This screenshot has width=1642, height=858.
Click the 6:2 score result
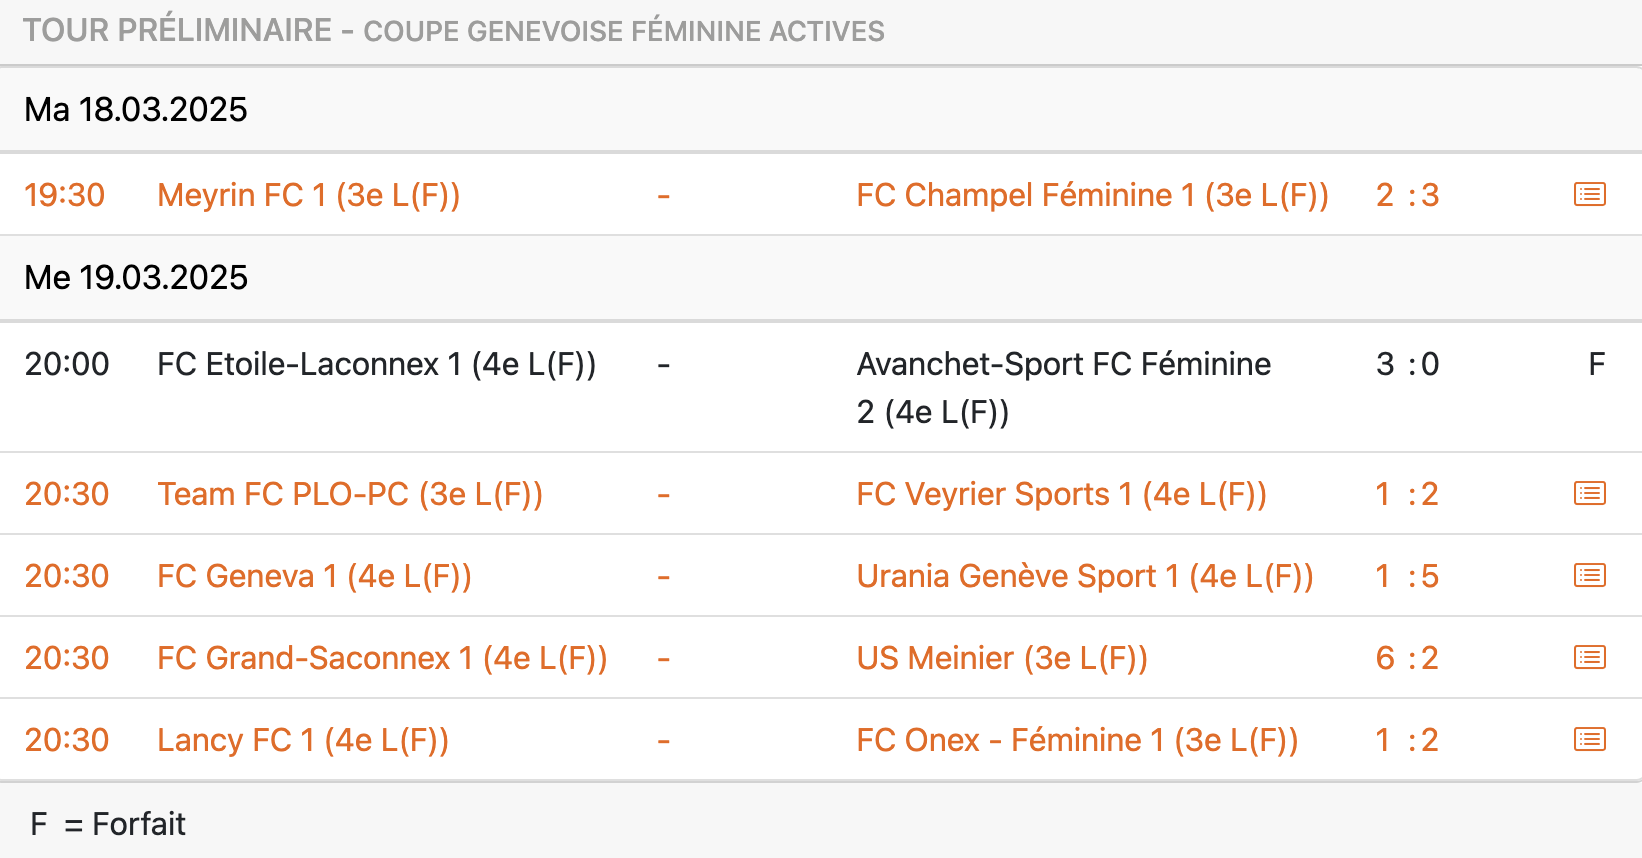(x=1407, y=658)
